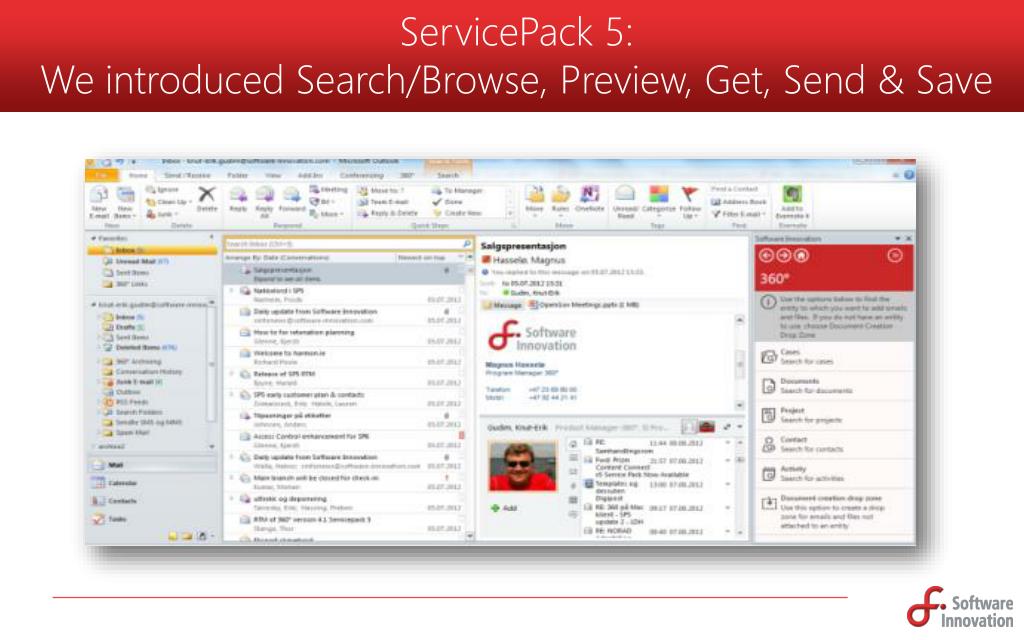The width and height of the screenshot is (1024, 640).
Task: Click the OneNote ribbon icon
Action: 590,194
